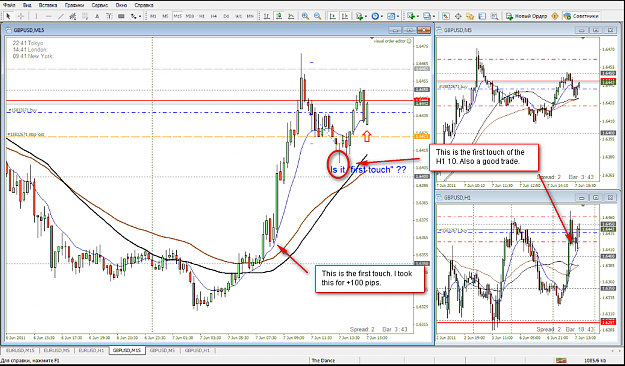Toggle the visual order editor label
This screenshot has width=625, height=366.
click(x=393, y=41)
